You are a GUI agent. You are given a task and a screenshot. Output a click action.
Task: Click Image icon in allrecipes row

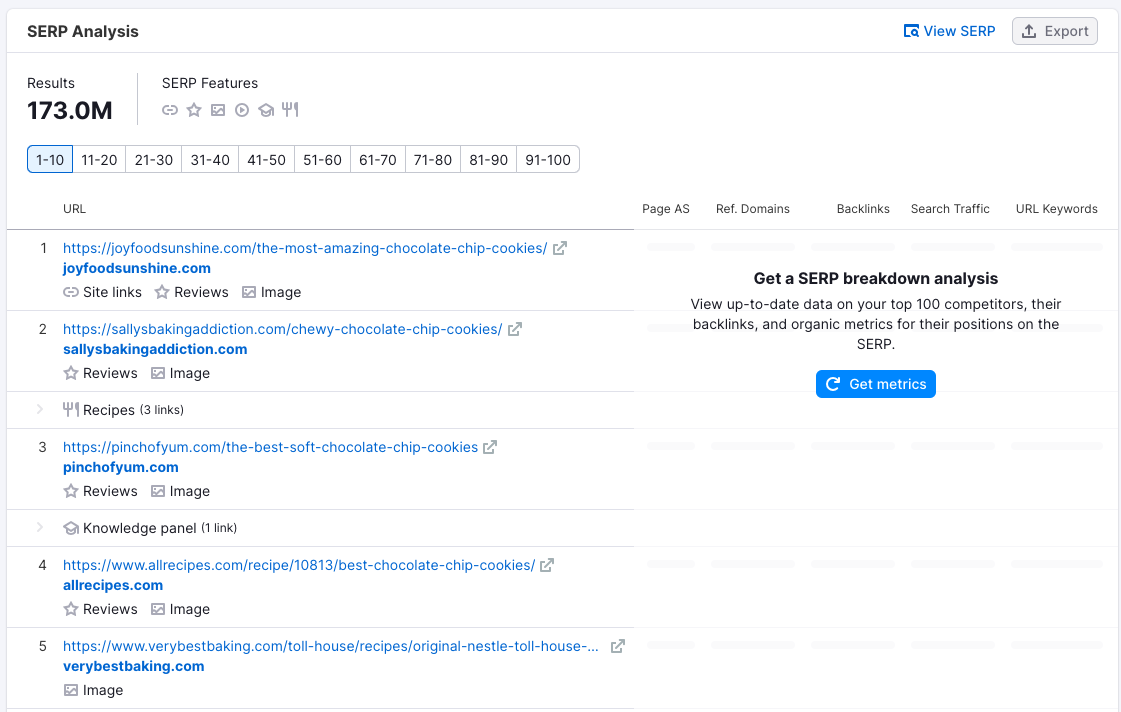[158, 609]
